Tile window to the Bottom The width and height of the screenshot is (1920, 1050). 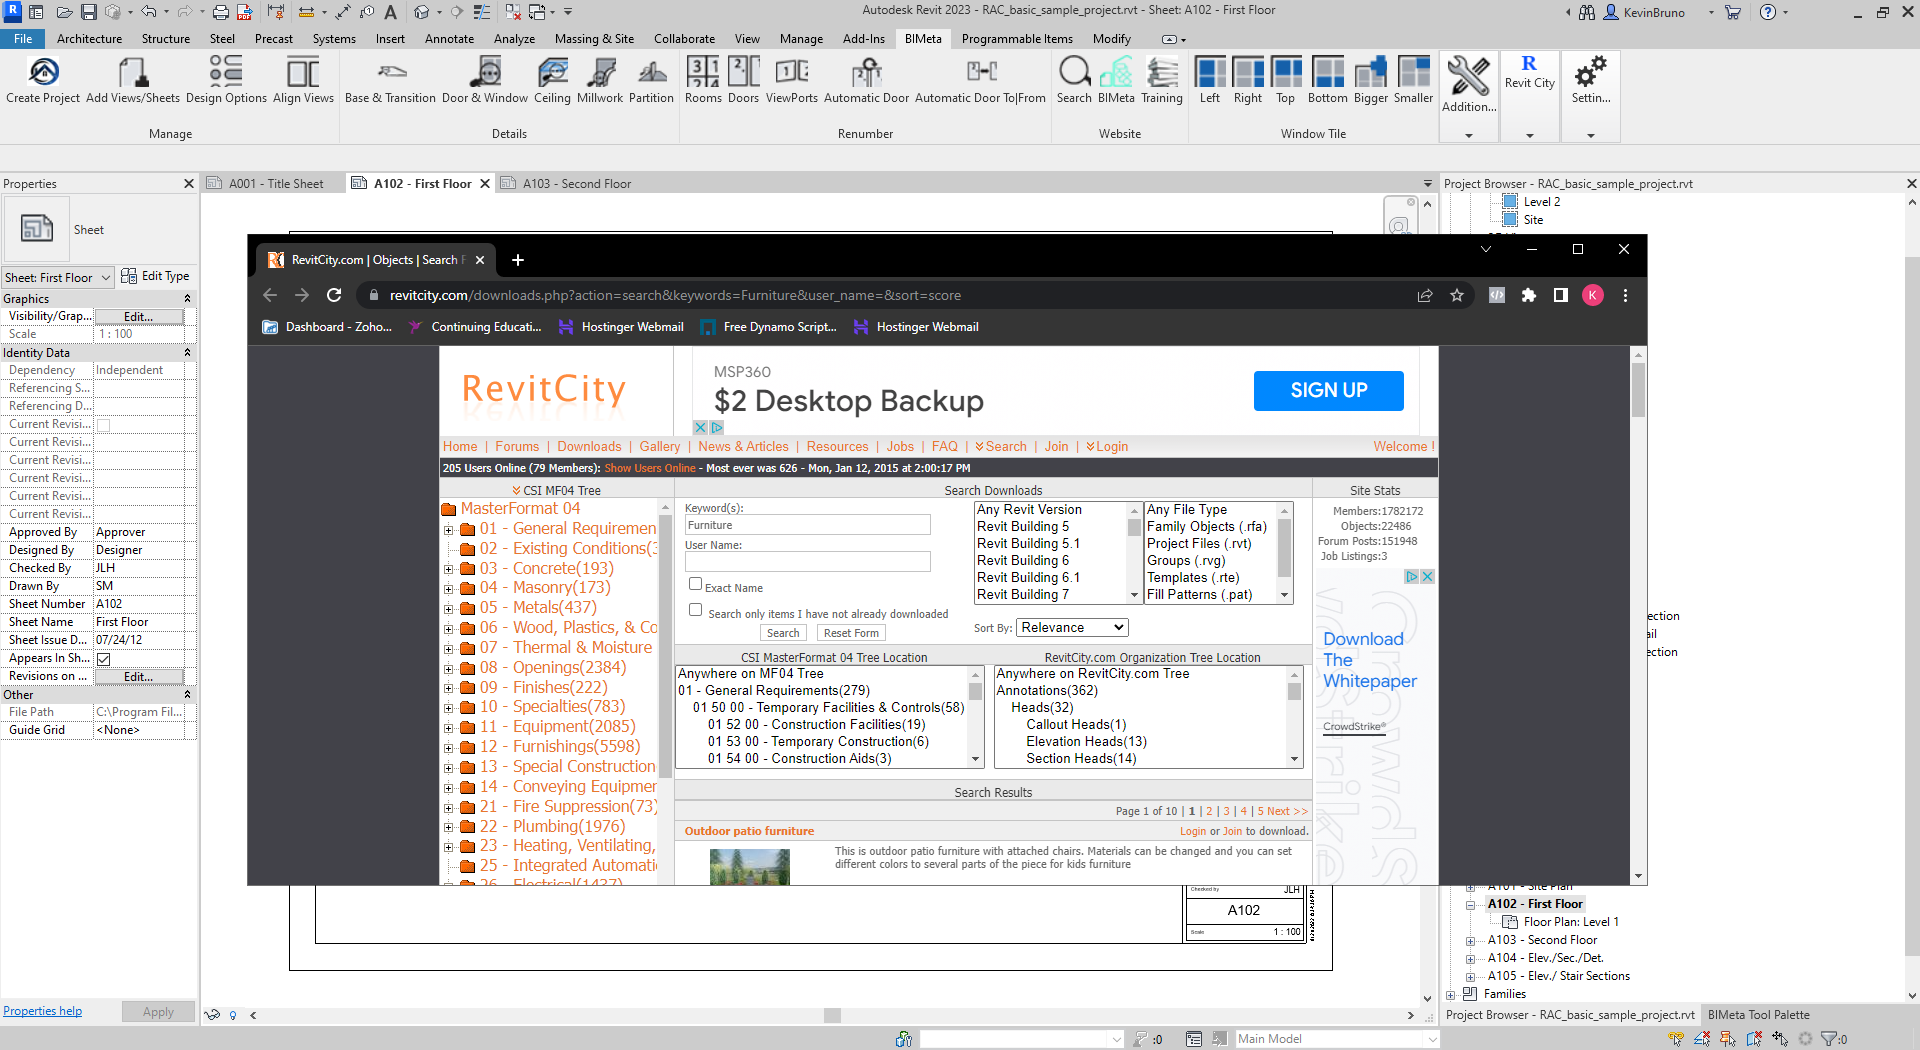[x=1328, y=80]
